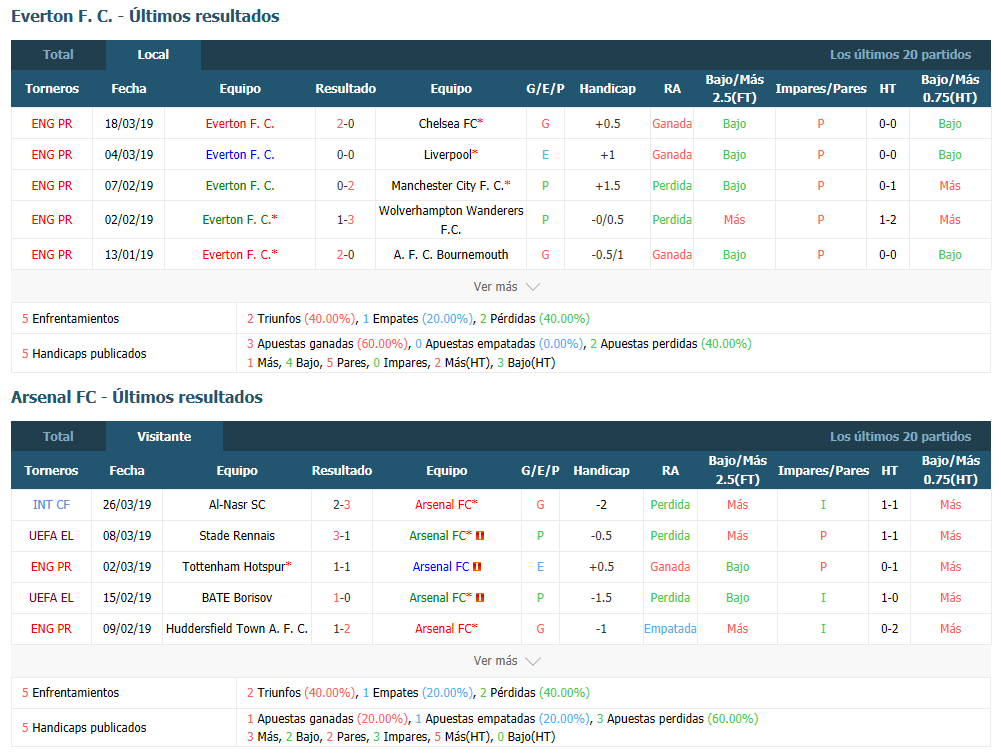Click red card icon in Tottenham Hotspur row
This screenshot has width=1001, height=755.
coord(477,567)
